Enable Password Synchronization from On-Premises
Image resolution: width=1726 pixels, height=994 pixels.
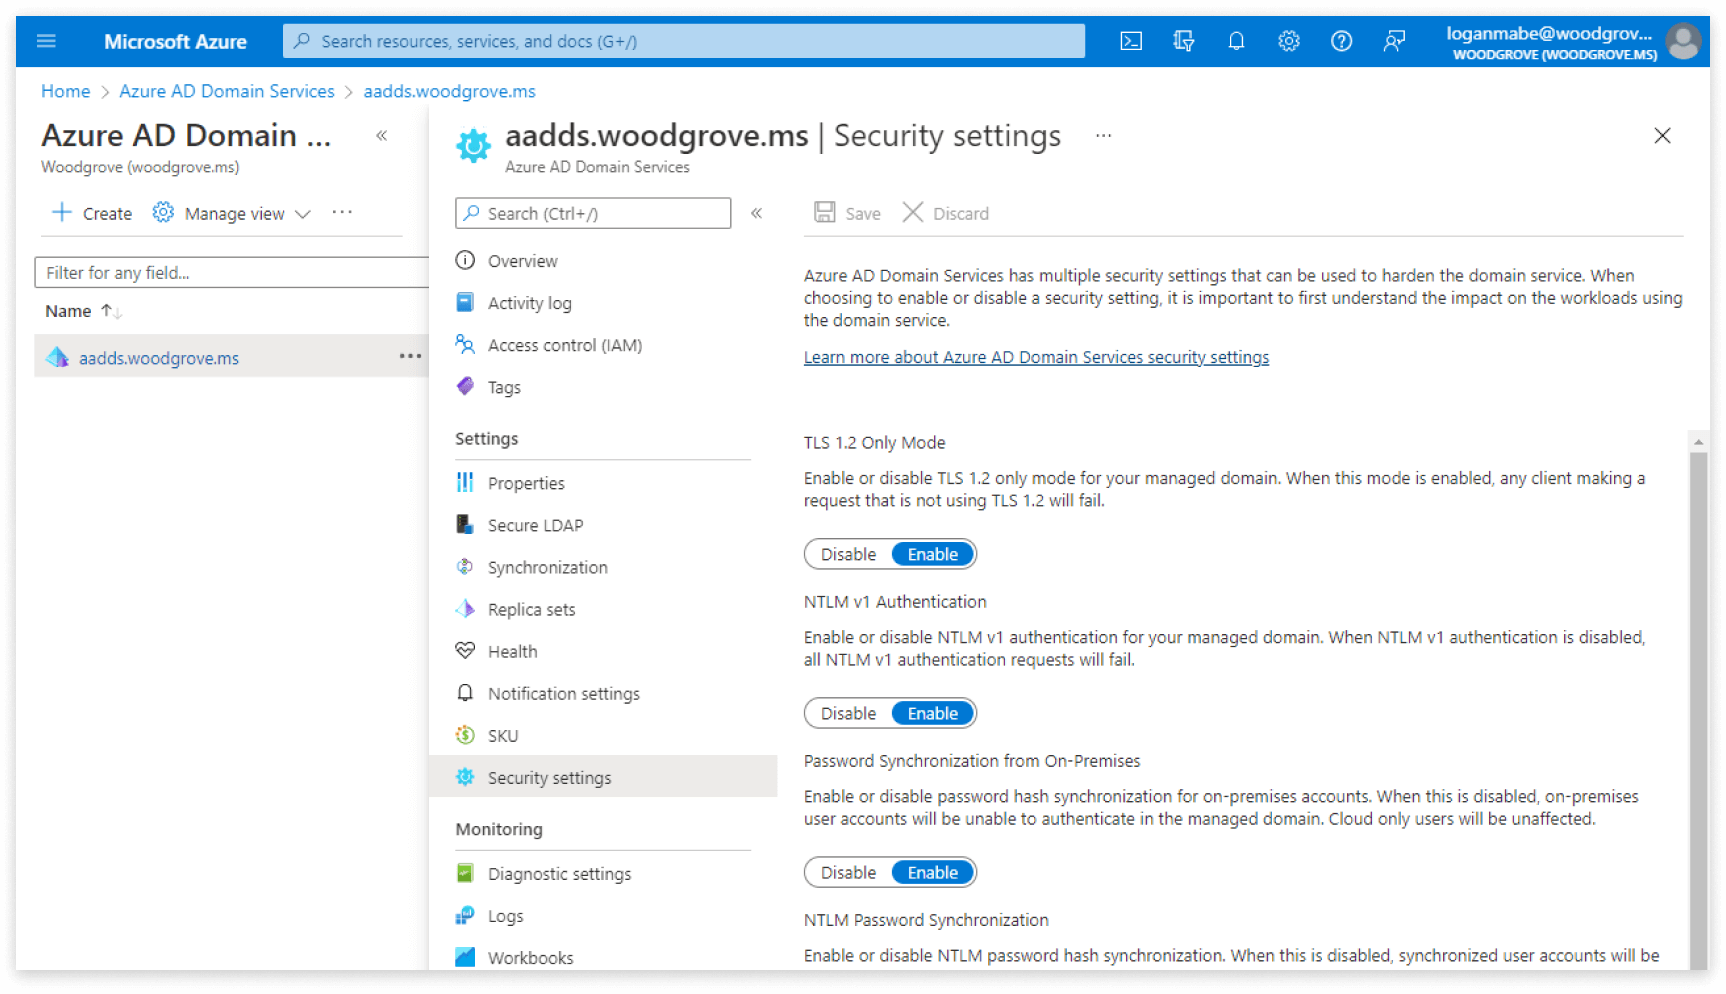point(932,872)
